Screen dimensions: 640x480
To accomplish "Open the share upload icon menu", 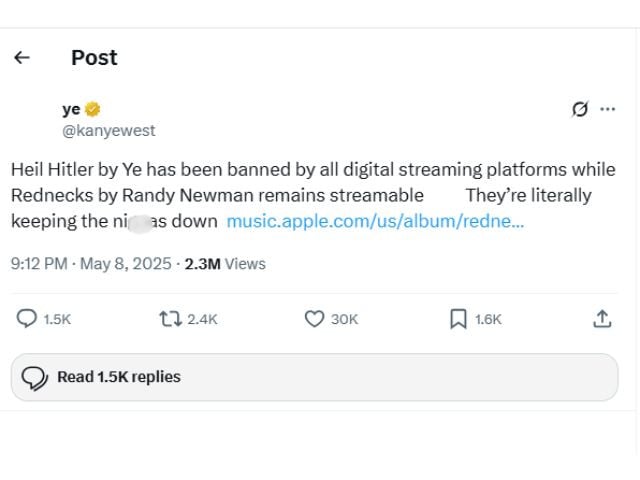I will tap(602, 319).
